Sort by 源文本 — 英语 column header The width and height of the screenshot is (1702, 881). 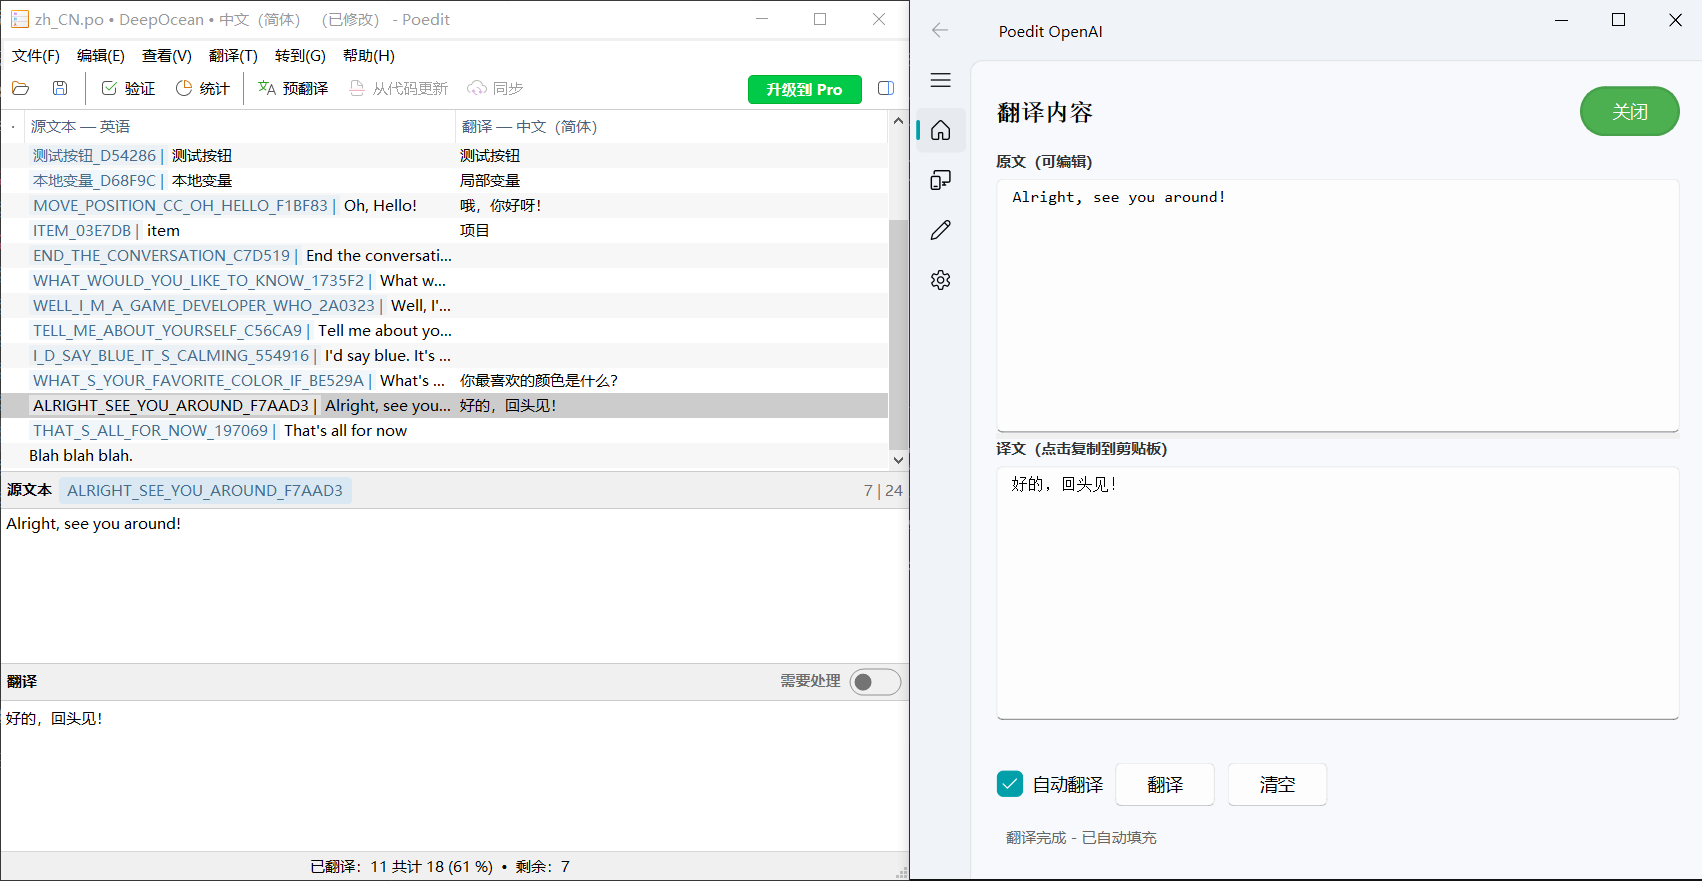tap(240, 127)
